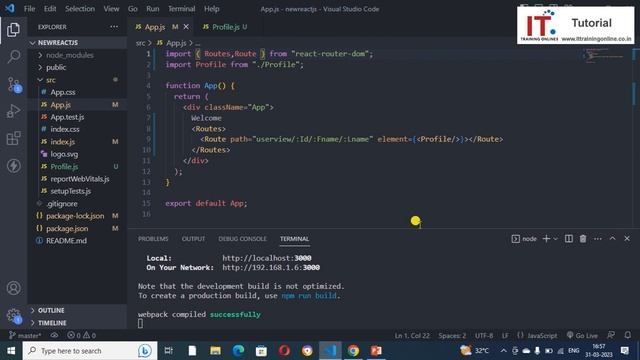The image size is (640, 360).
Task: Click UTF-8 encoding in status bar
Action: [484, 336]
